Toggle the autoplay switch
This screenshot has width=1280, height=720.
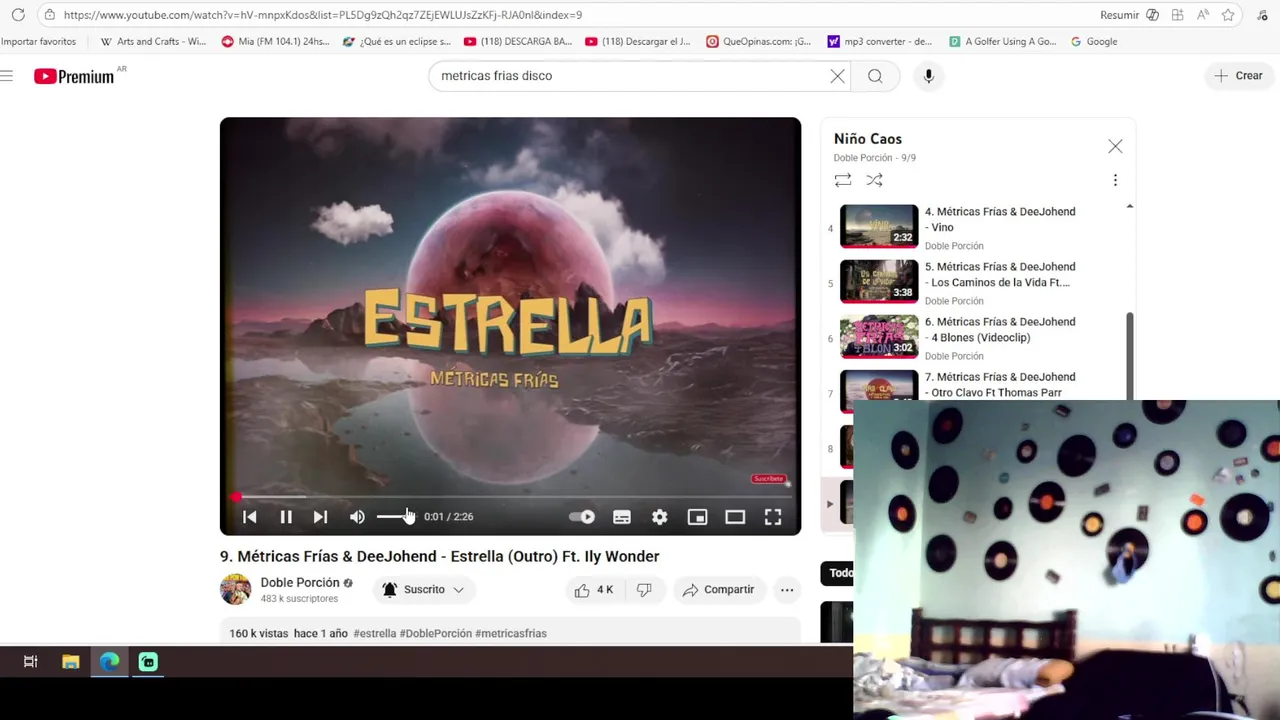pos(582,517)
